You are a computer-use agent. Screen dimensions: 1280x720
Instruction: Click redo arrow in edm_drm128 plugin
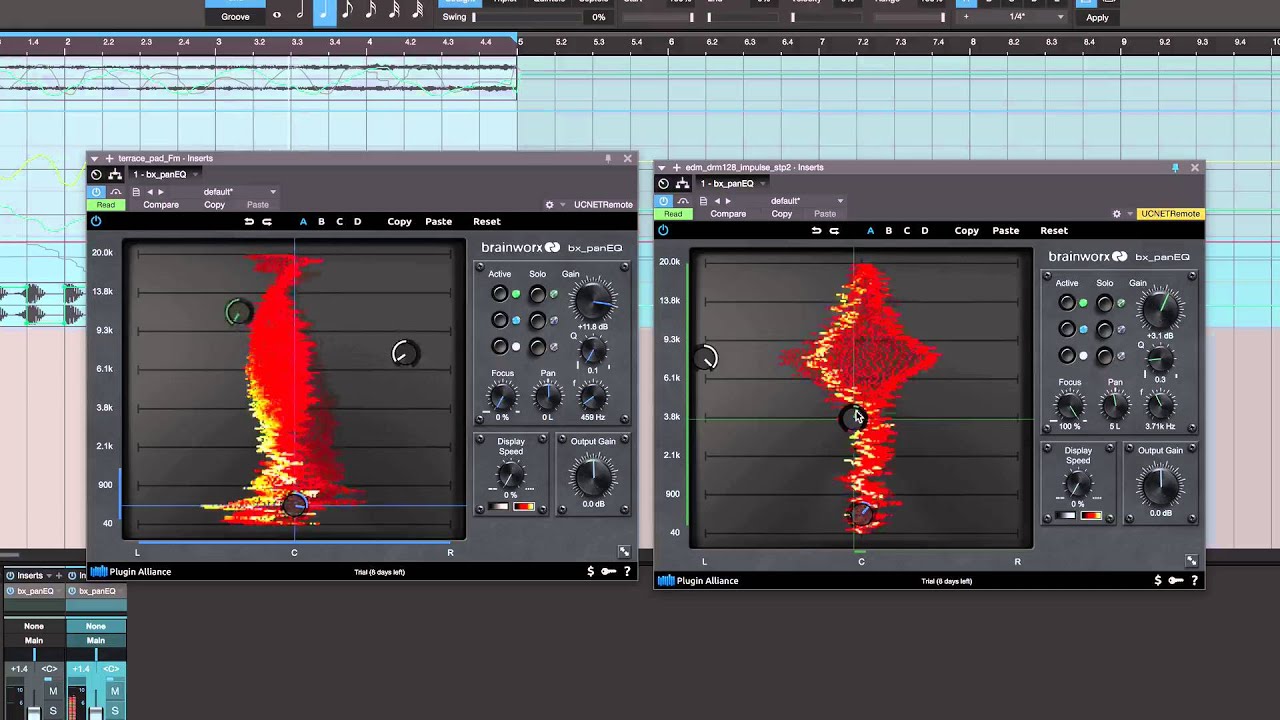[x=834, y=230]
